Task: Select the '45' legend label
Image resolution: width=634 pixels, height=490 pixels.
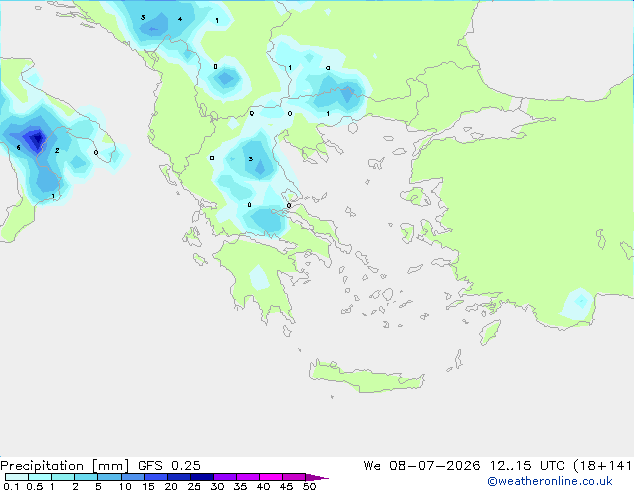Action: (286, 486)
